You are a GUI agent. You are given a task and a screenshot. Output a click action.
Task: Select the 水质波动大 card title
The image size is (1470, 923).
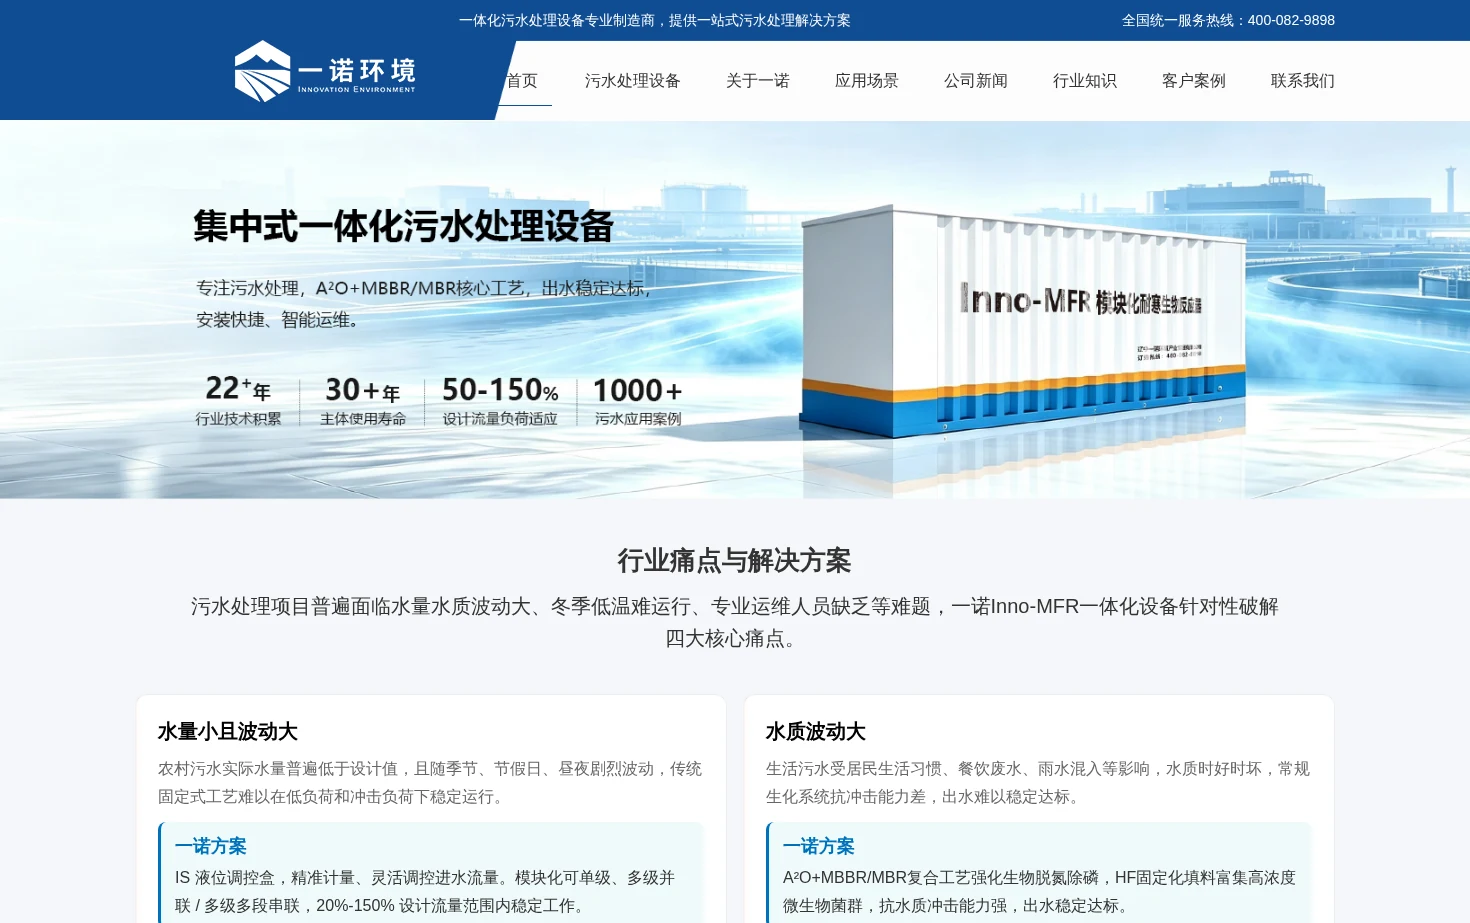pyautogui.click(x=816, y=732)
